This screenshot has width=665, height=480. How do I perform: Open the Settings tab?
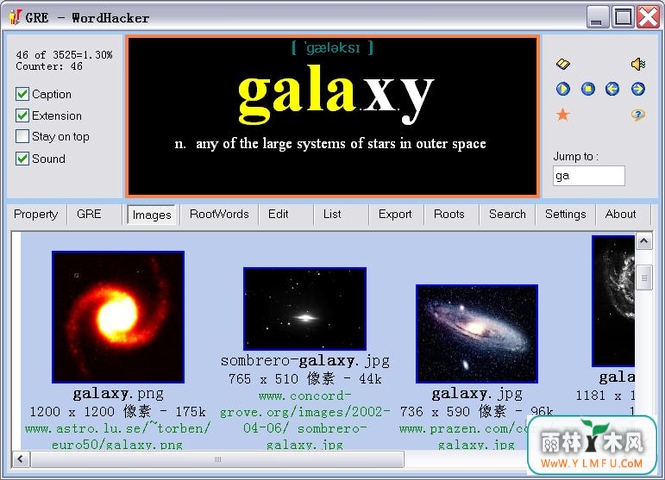tap(565, 214)
